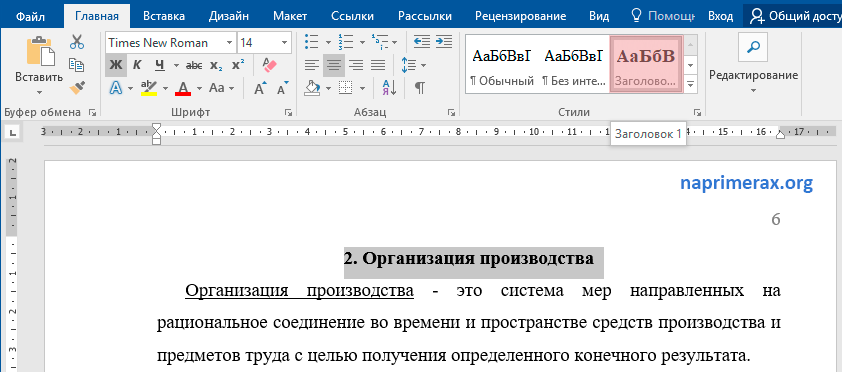Image resolution: width=842 pixels, height=372 pixels.
Task: Toggle superscript formatting
Action: 238,65
